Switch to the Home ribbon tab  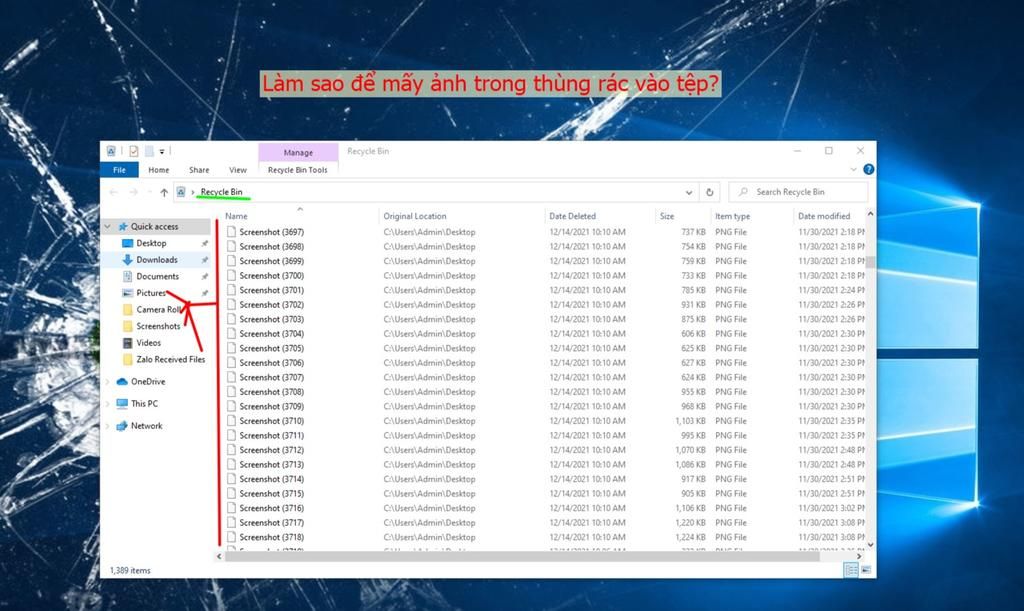pyautogui.click(x=159, y=170)
